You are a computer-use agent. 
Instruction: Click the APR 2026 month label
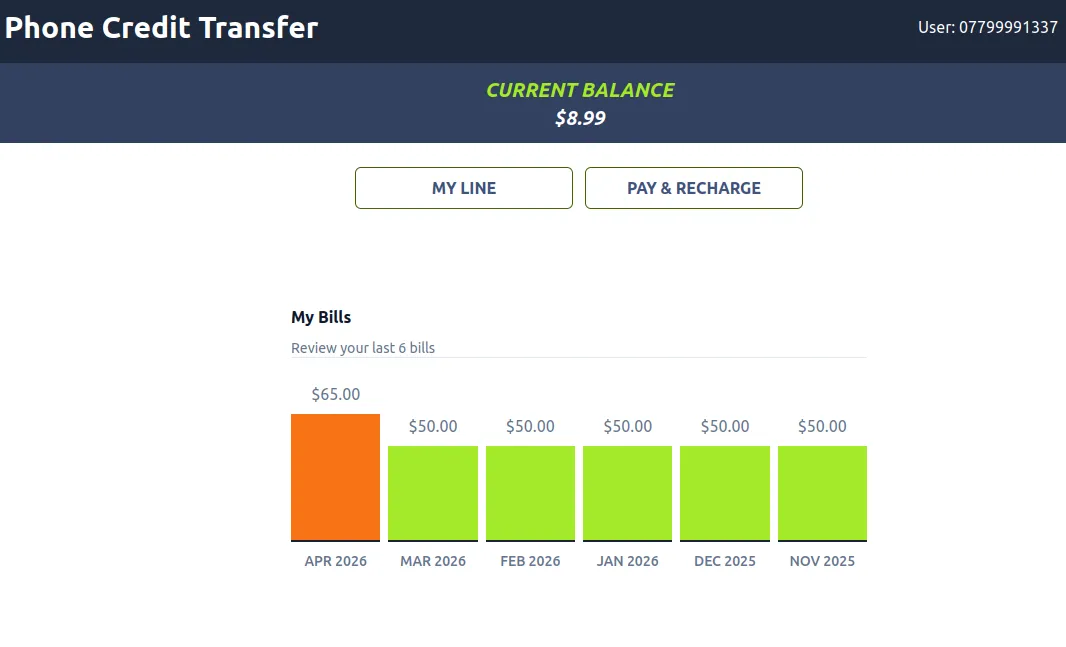click(336, 561)
